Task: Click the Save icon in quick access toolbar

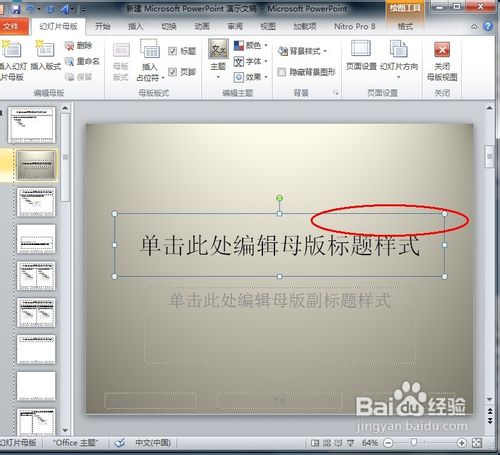Action: coord(15,9)
